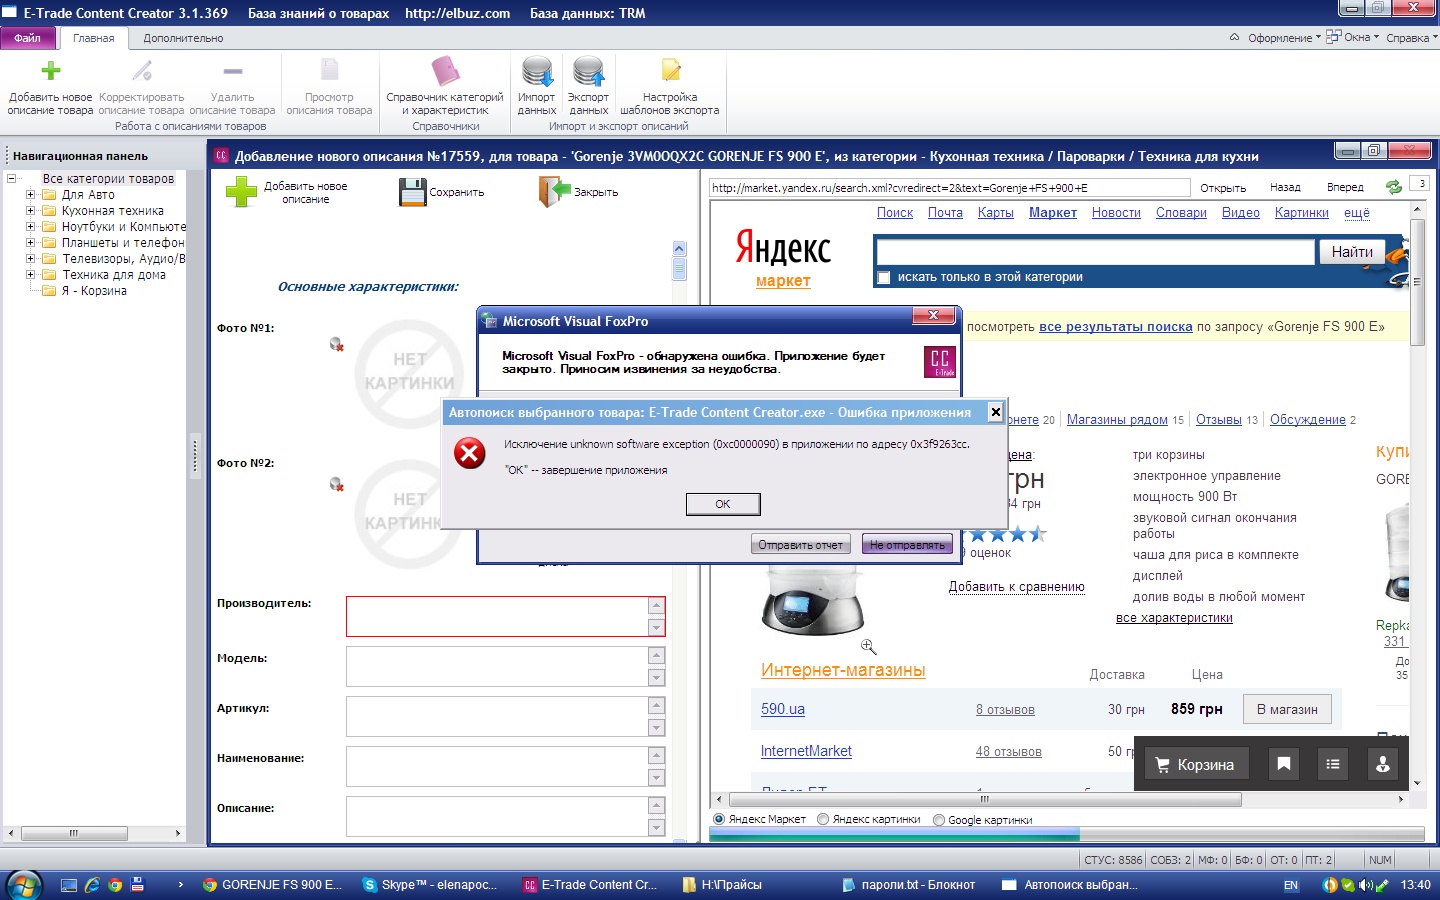1440x900 pixels.
Task: Click the list icon in the dark Корзина bar
Action: 1333,764
